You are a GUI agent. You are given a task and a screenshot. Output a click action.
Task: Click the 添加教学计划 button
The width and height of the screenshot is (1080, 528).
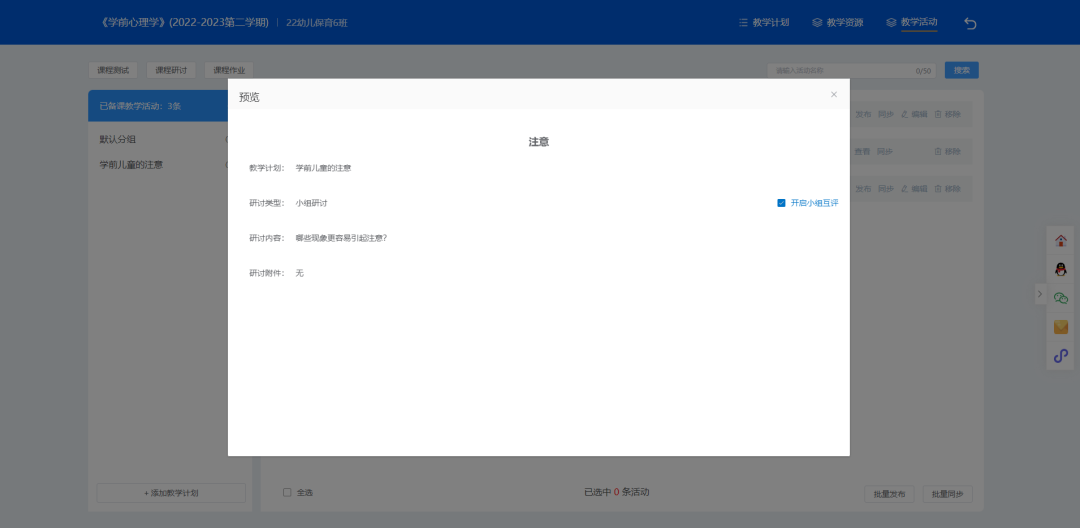pos(171,493)
